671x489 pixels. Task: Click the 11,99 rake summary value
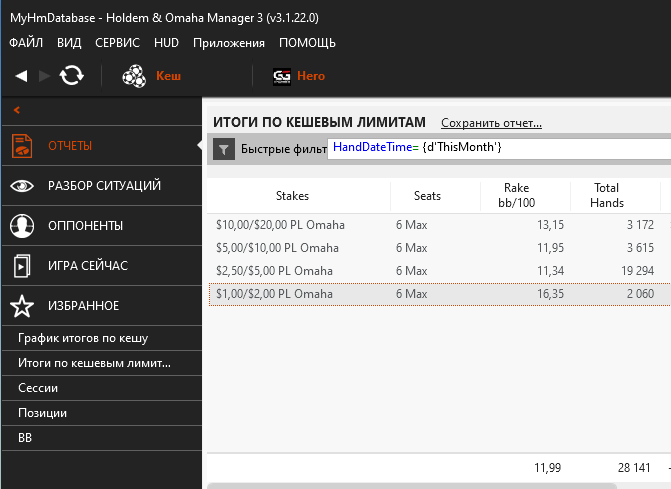(x=547, y=468)
